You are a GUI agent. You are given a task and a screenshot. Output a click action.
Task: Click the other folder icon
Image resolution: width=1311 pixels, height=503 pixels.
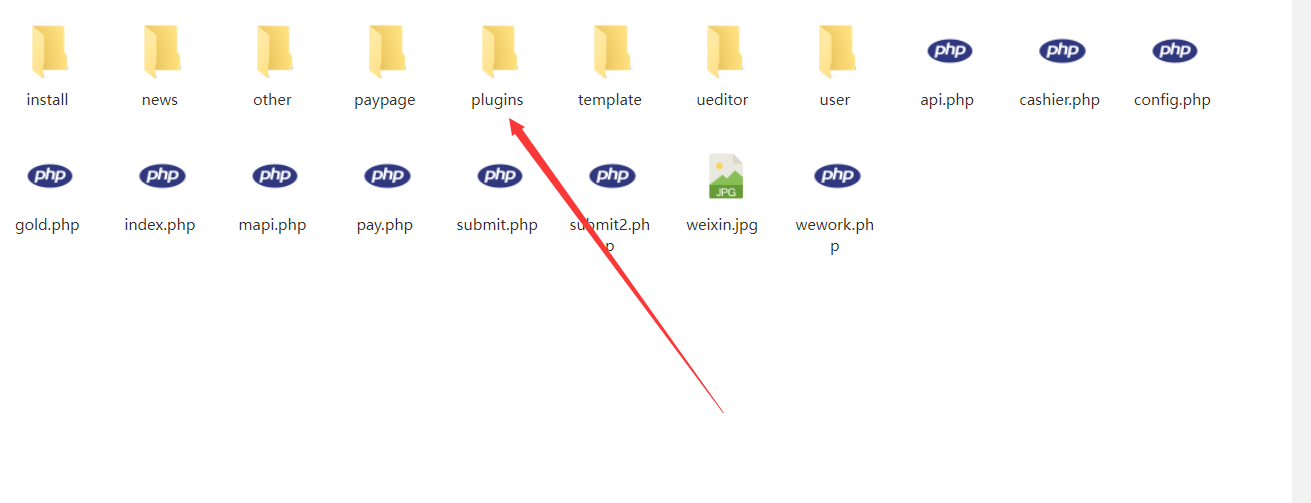point(272,52)
